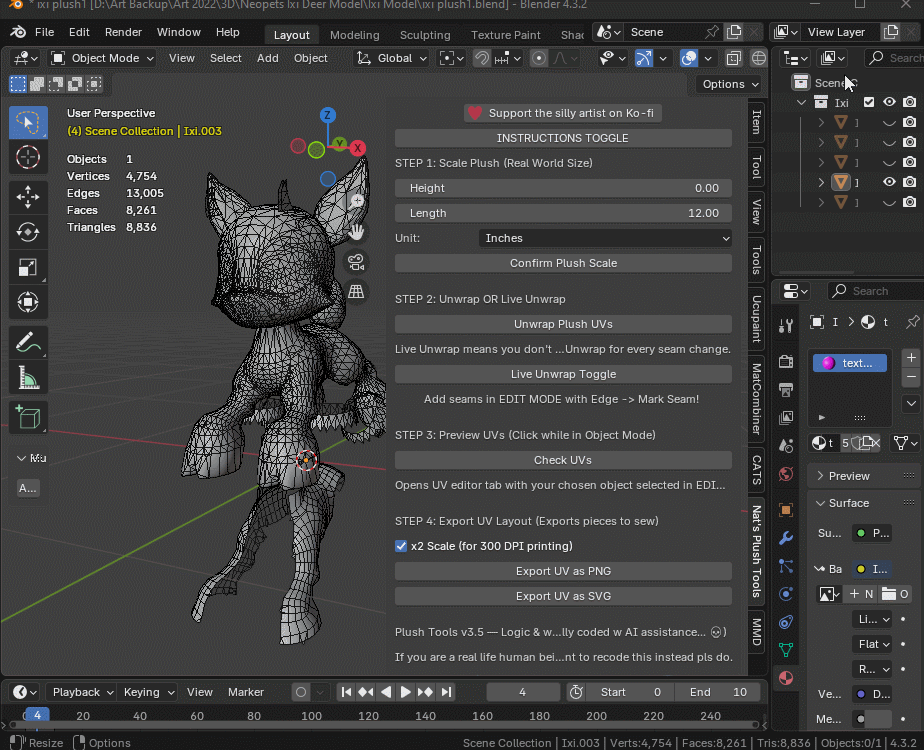Expand the Preview panel in material properties
The image size is (924, 750).
click(x=849, y=476)
